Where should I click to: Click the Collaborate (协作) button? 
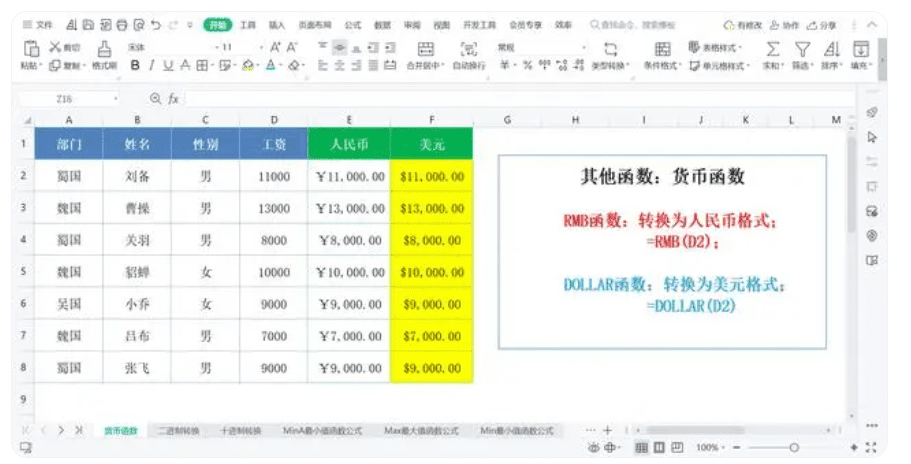click(785, 24)
